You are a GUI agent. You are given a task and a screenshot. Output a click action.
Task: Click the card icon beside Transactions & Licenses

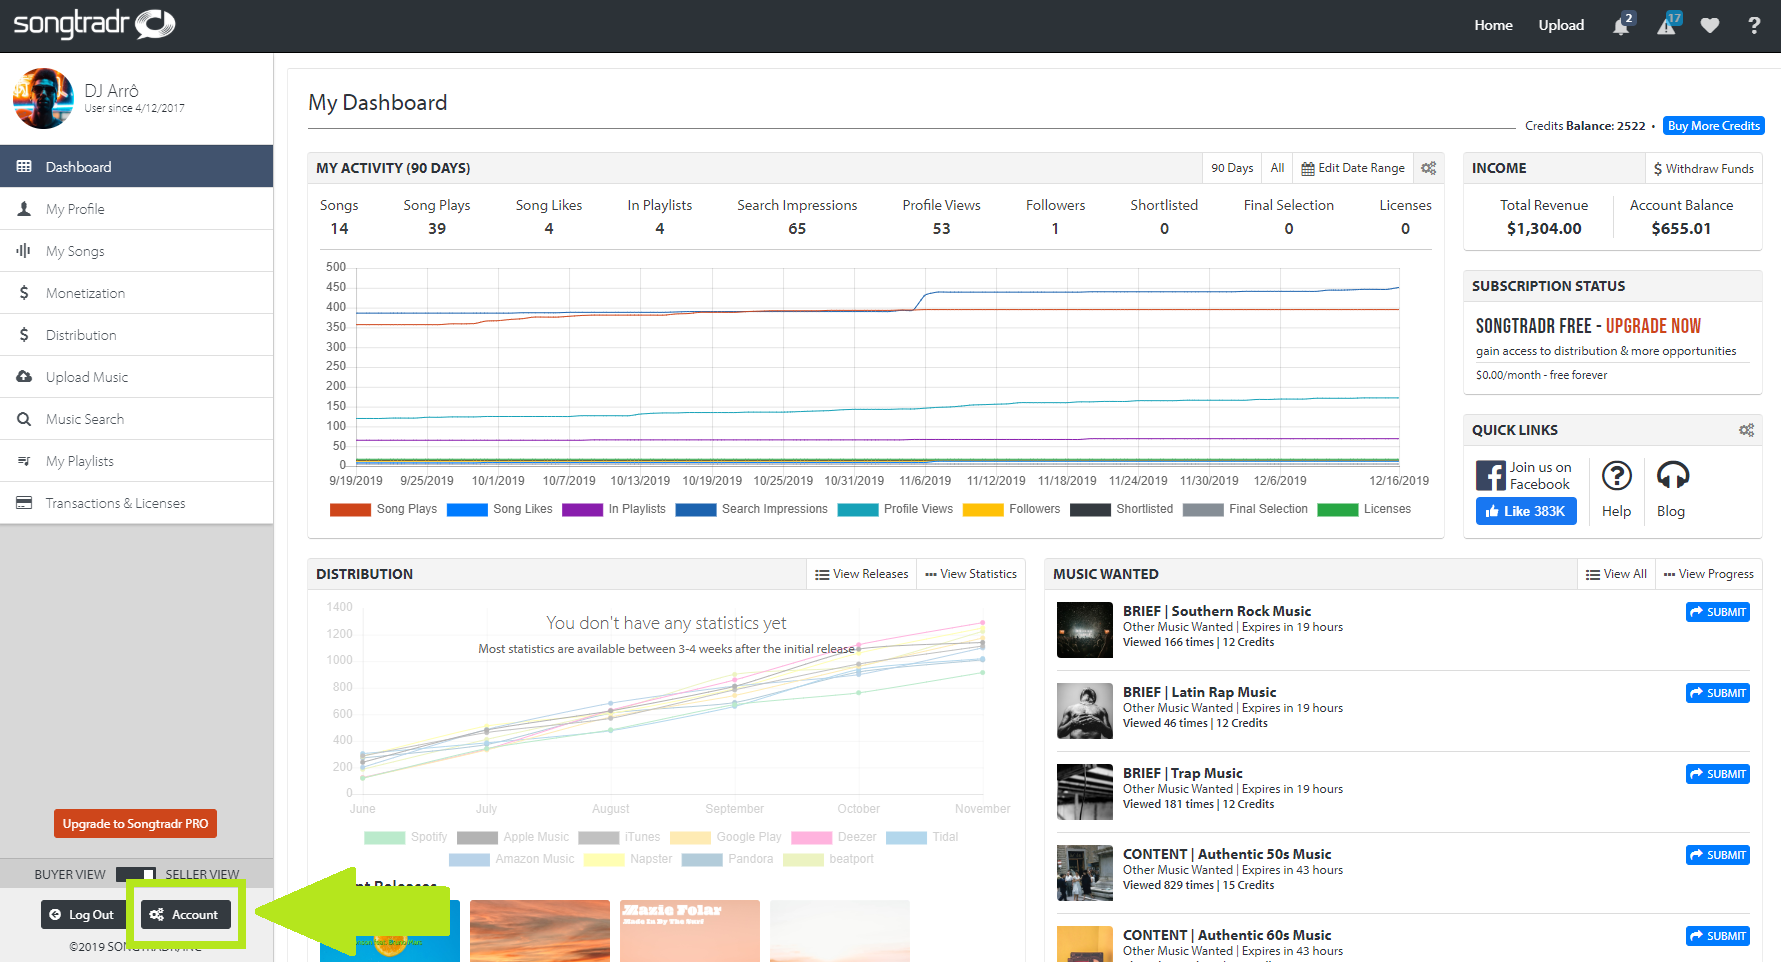pos(24,503)
